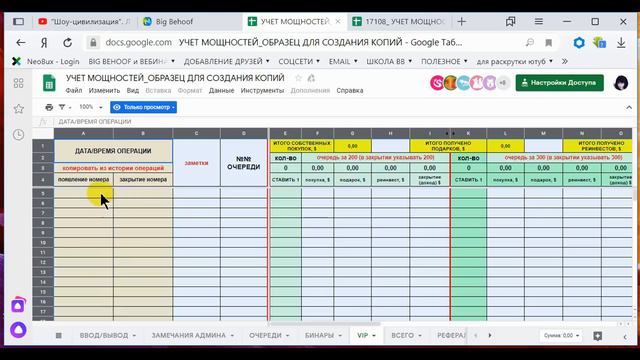
Task: Open the sidebar services grid icon
Action: 18,83
